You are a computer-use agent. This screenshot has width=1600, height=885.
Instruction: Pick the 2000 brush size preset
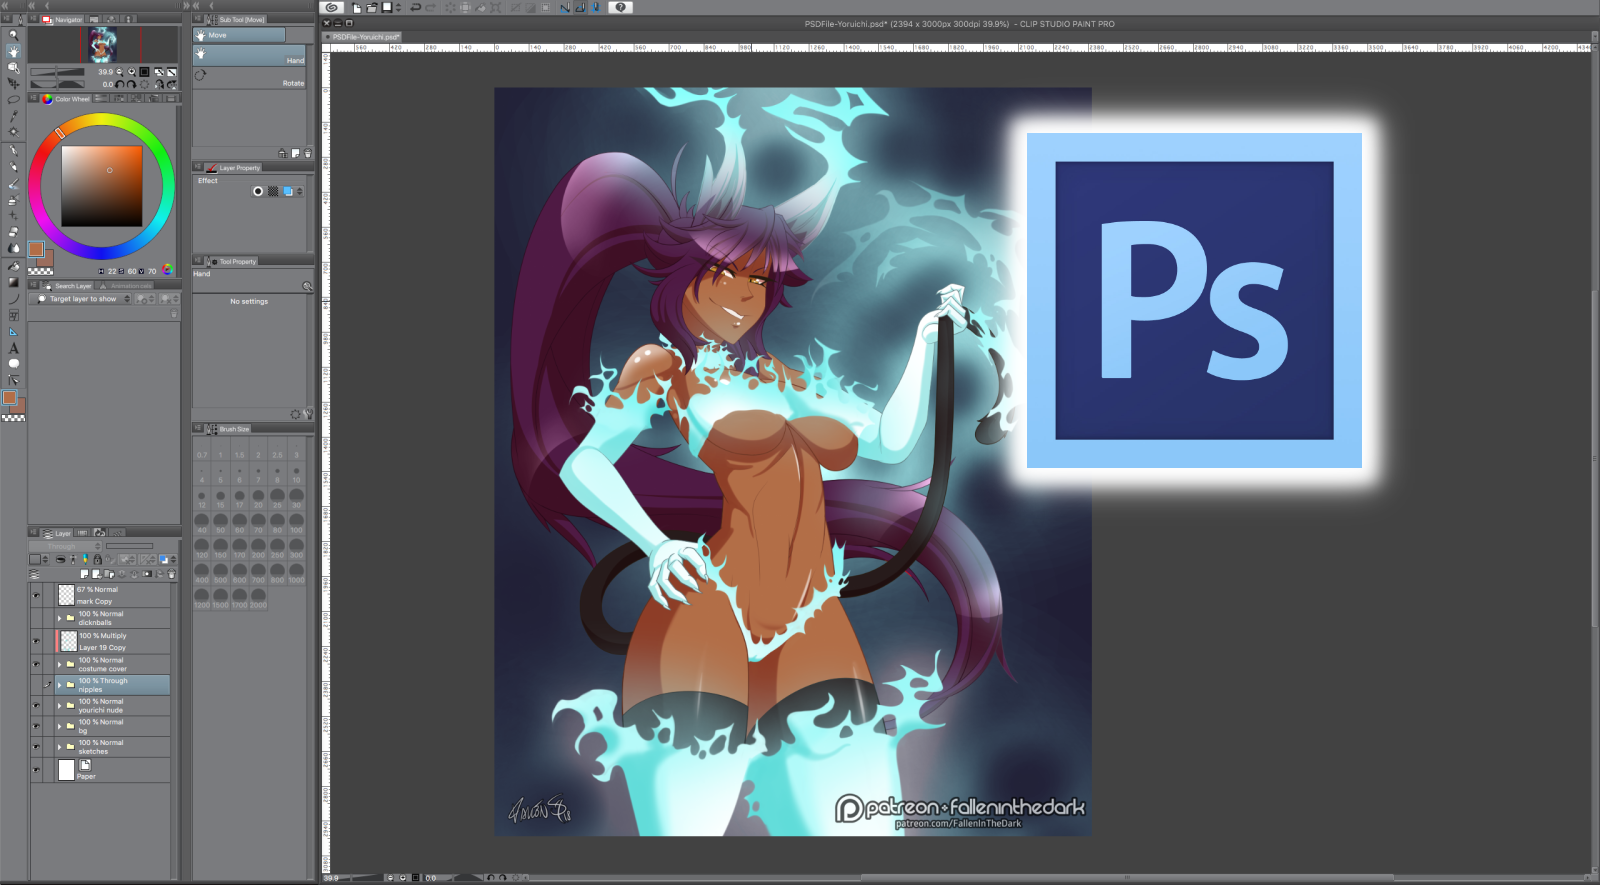pos(258,599)
